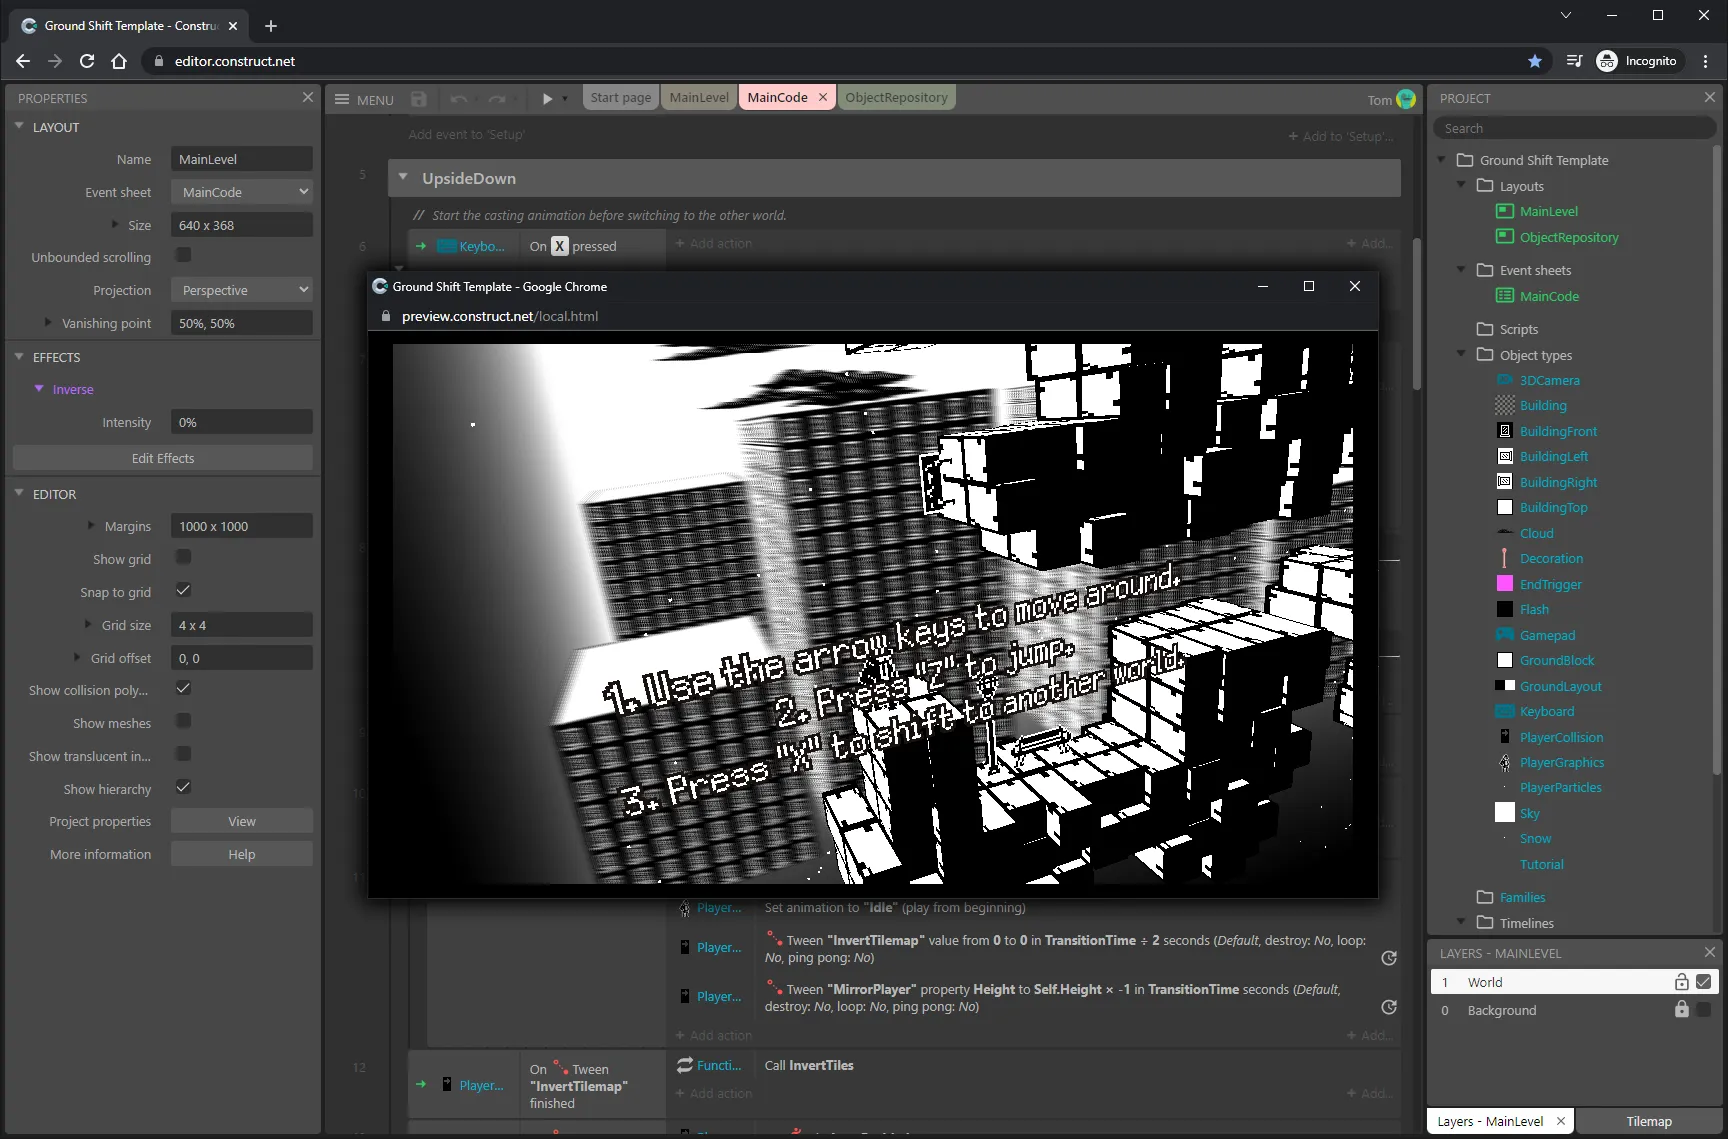Select the 3DCamera object type
The height and width of the screenshot is (1139, 1728).
(x=1551, y=380)
